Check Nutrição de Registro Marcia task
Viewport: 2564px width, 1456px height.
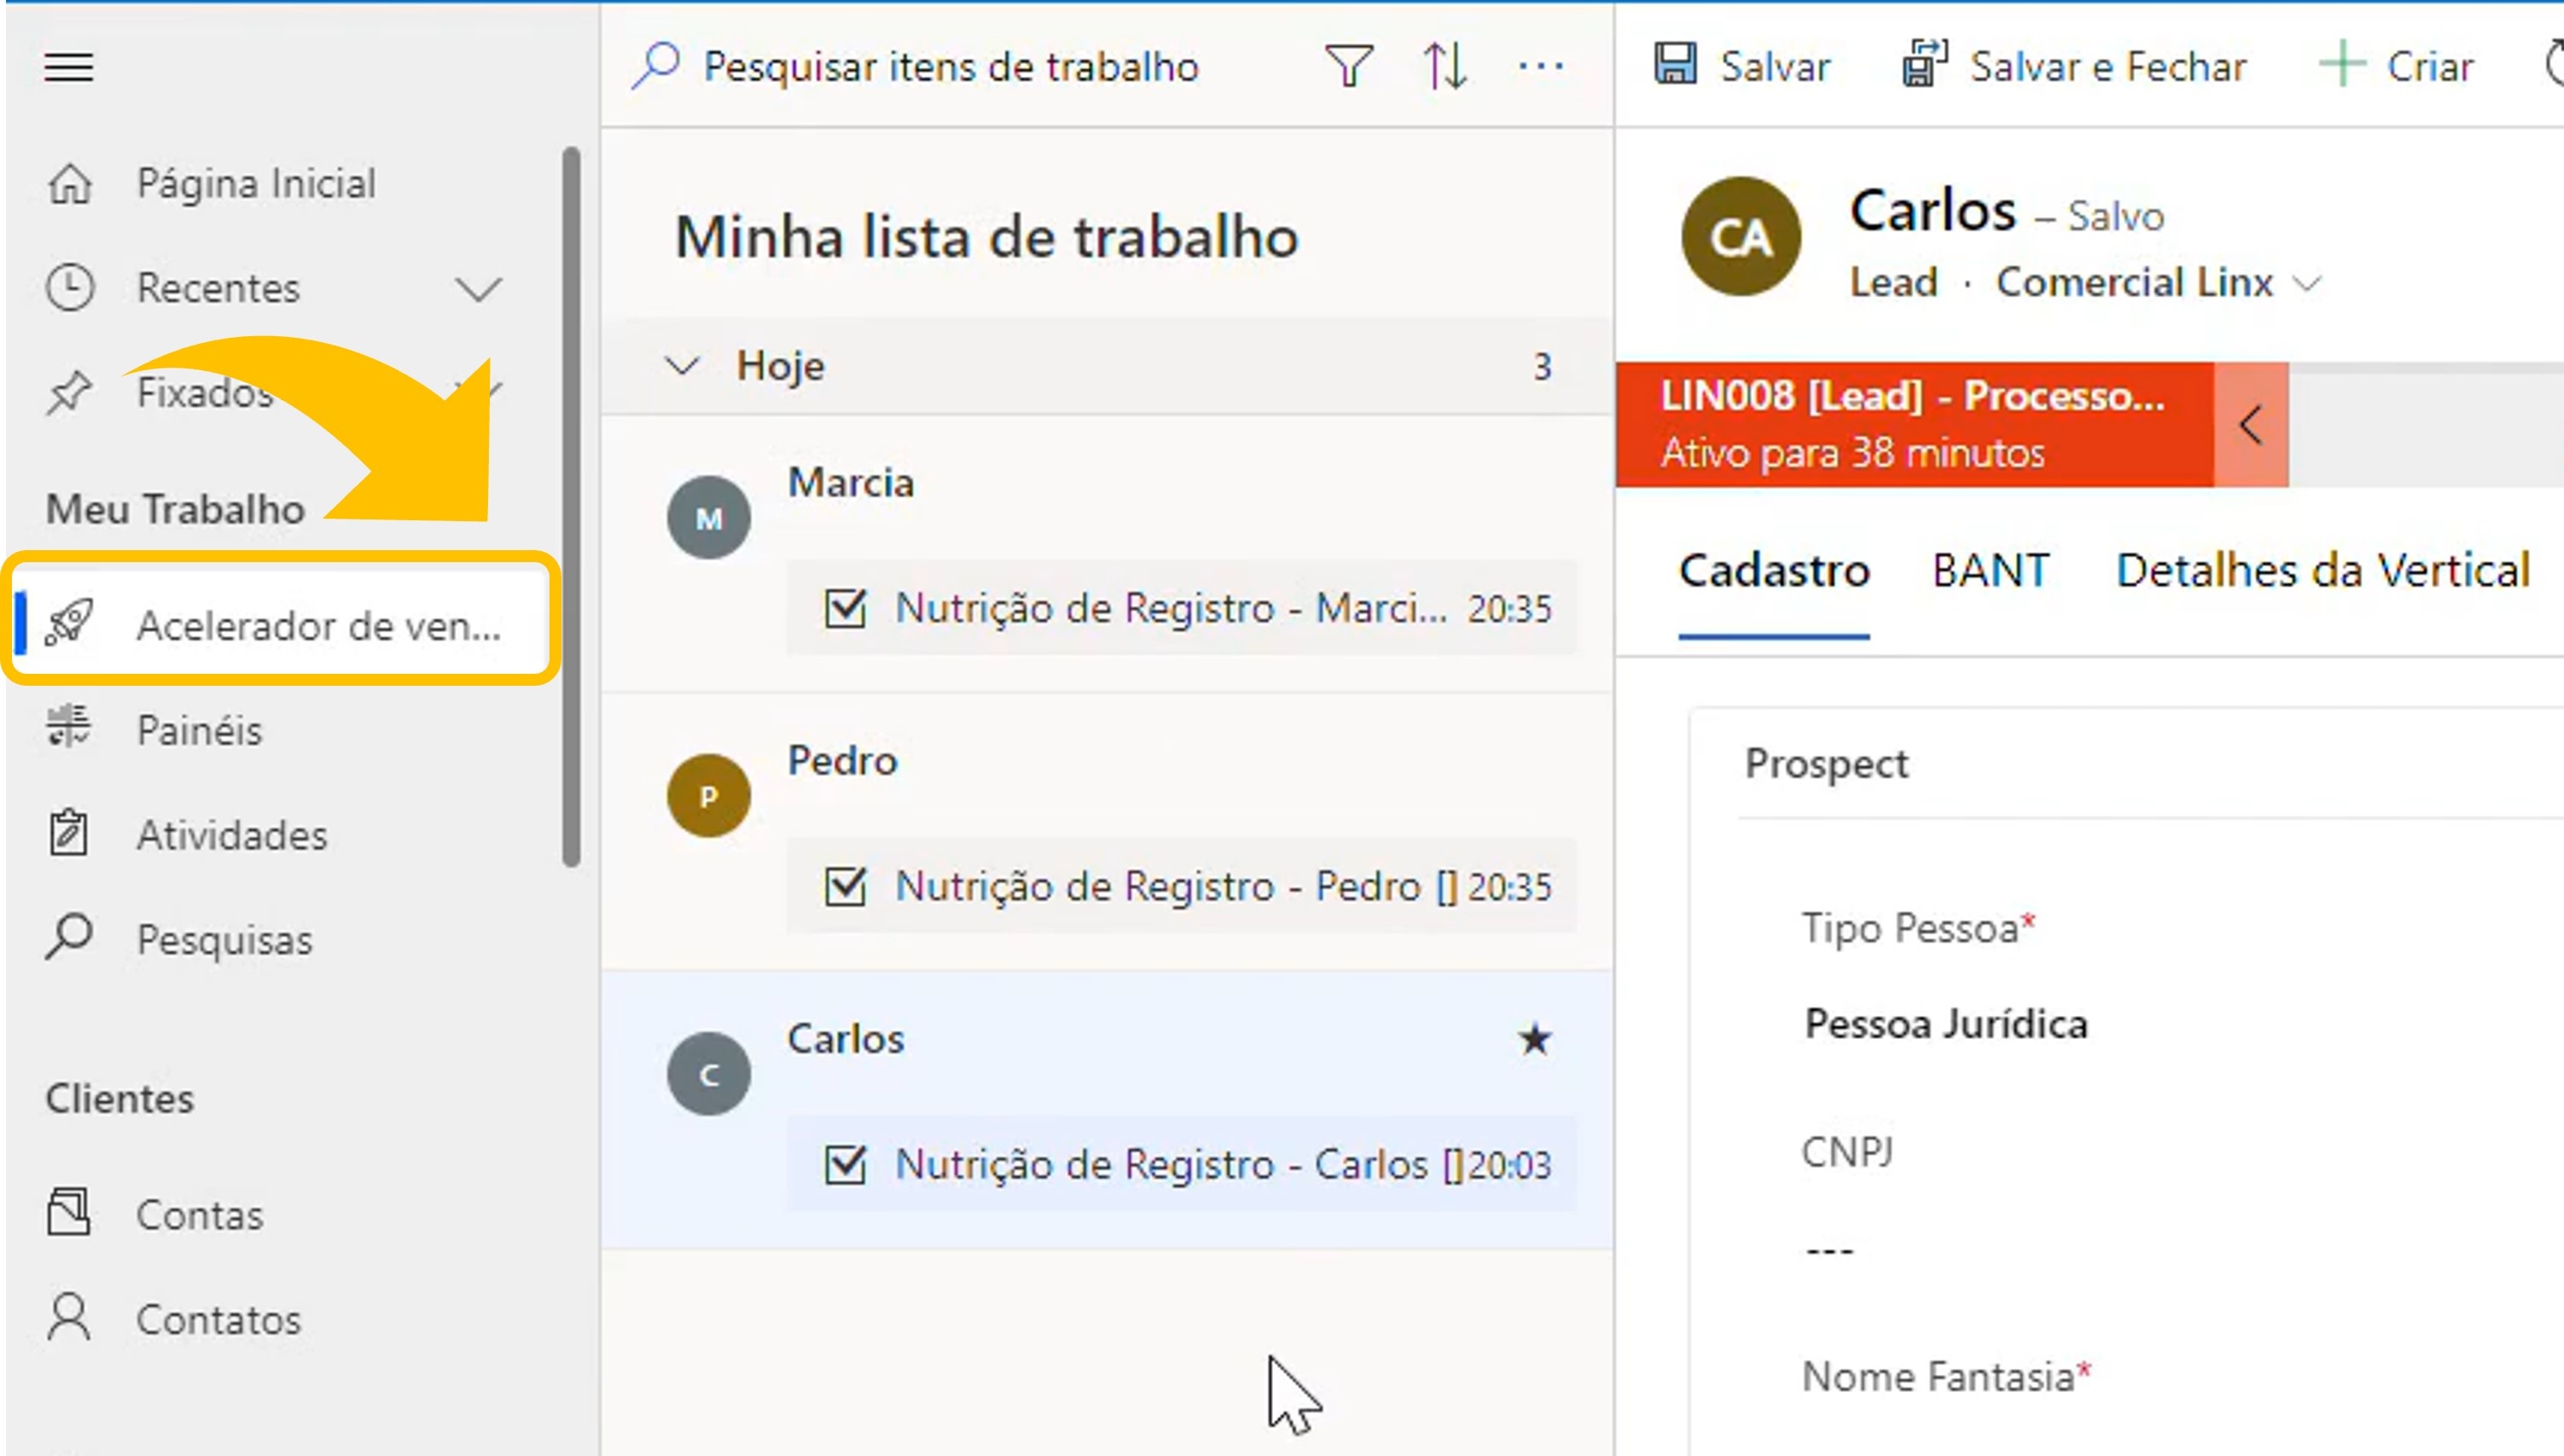pyautogui.click(x=846, y=608)
